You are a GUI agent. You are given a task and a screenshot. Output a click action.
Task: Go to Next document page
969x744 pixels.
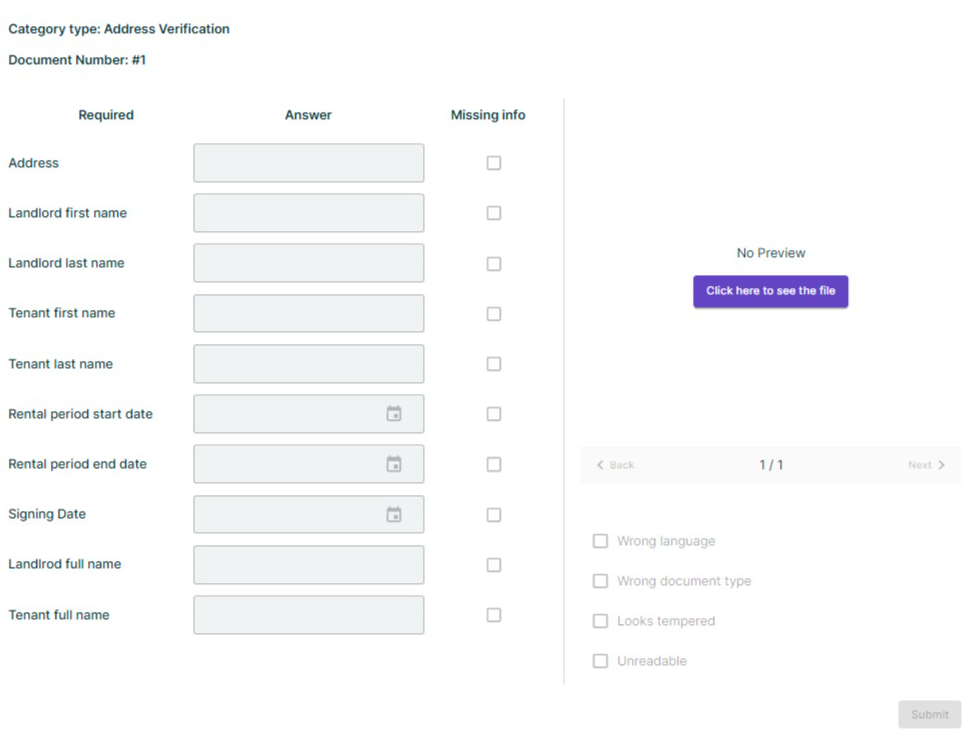point(926,465)
